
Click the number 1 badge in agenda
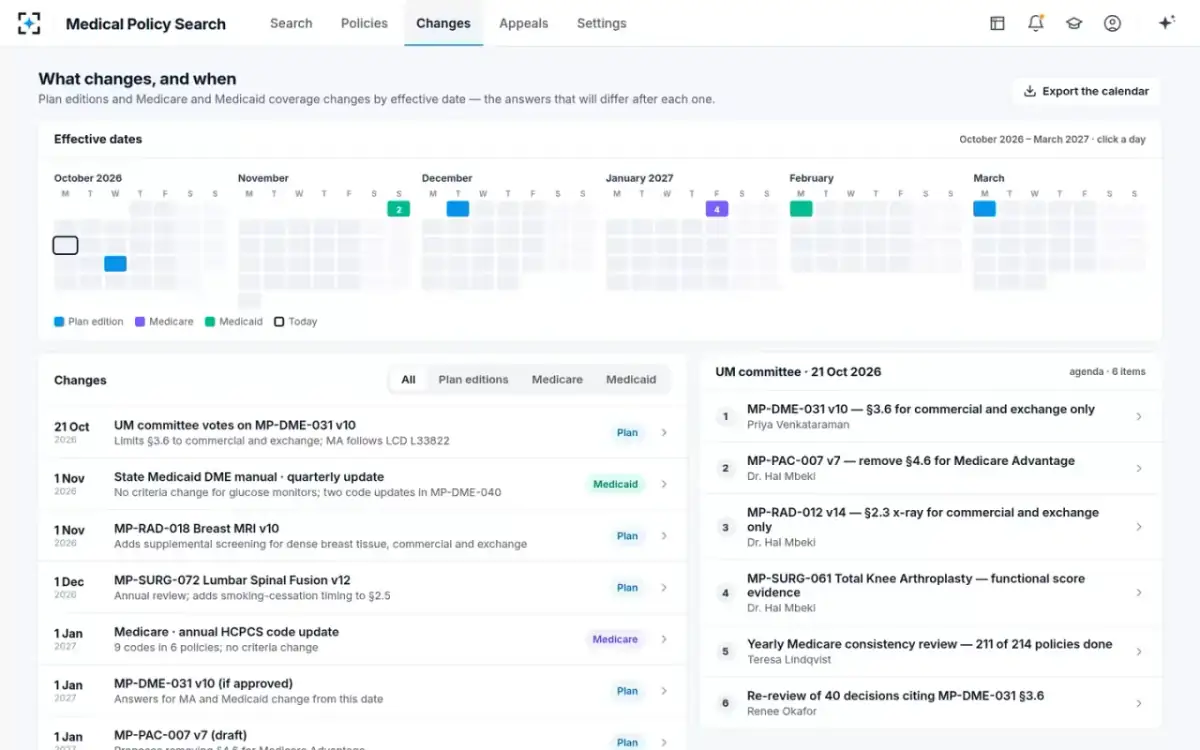726,416
